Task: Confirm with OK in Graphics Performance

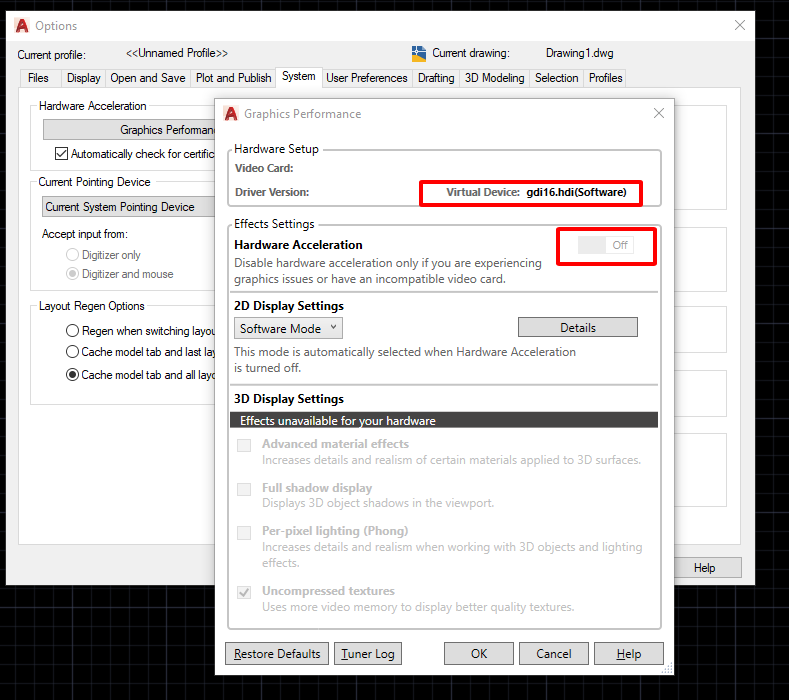Action: click(x=479, y=654)
